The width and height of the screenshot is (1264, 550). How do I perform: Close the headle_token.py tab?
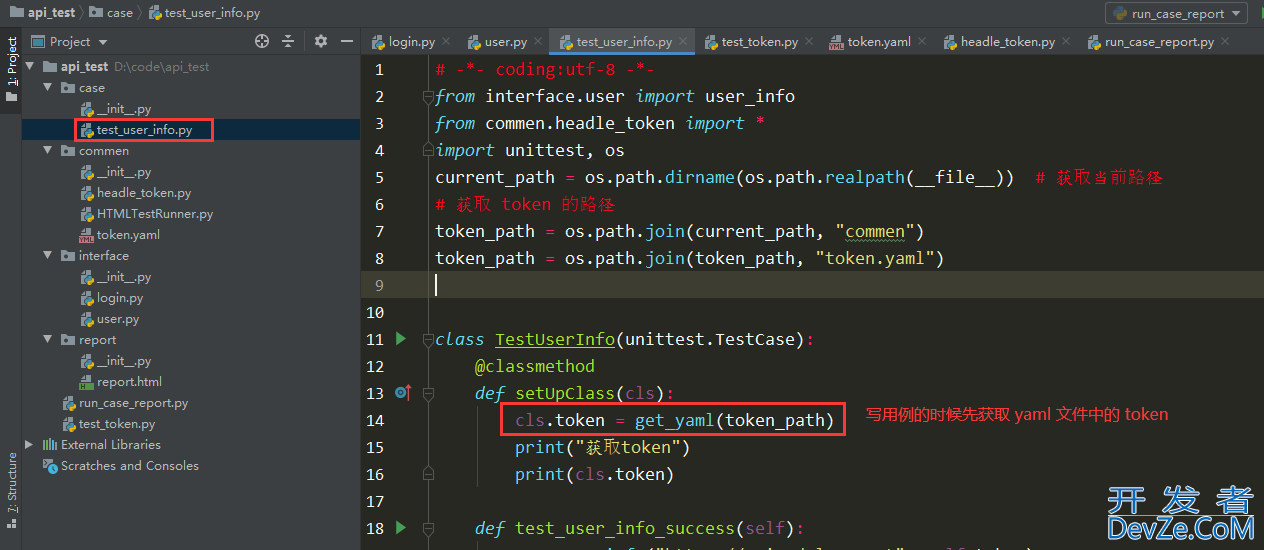pyautogui.click(x=1066, y=42)
